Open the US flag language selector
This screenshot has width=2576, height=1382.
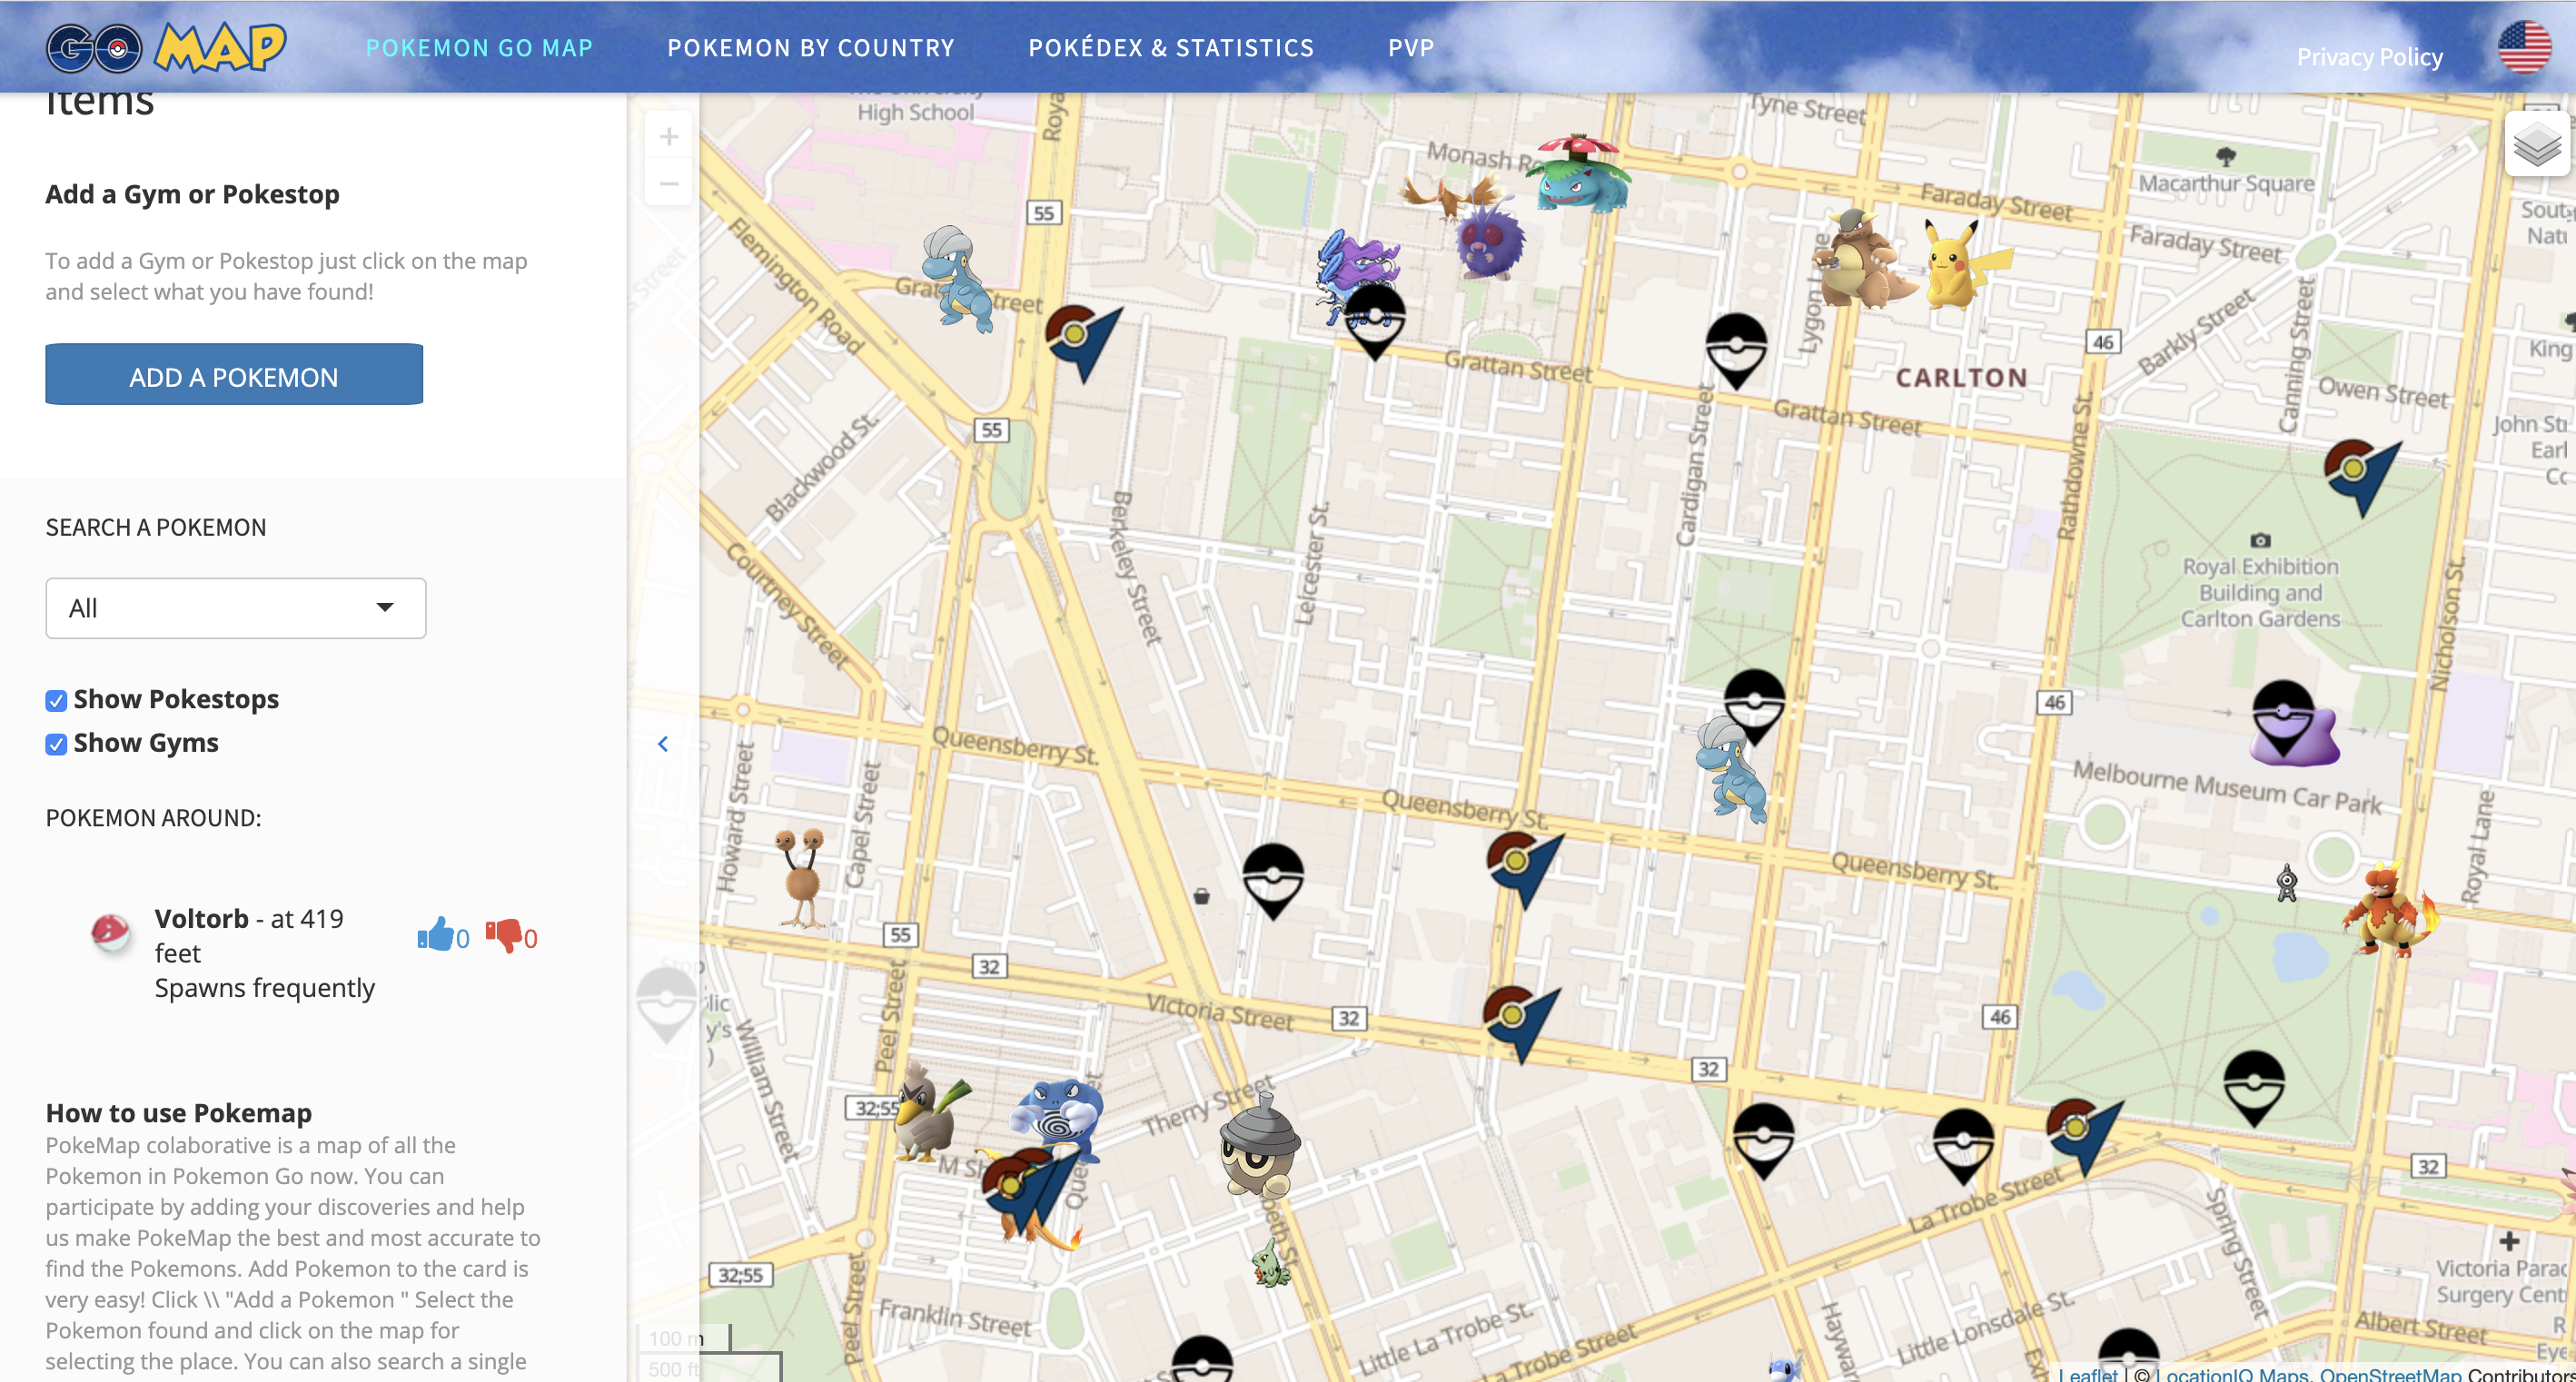(2524, 47)
